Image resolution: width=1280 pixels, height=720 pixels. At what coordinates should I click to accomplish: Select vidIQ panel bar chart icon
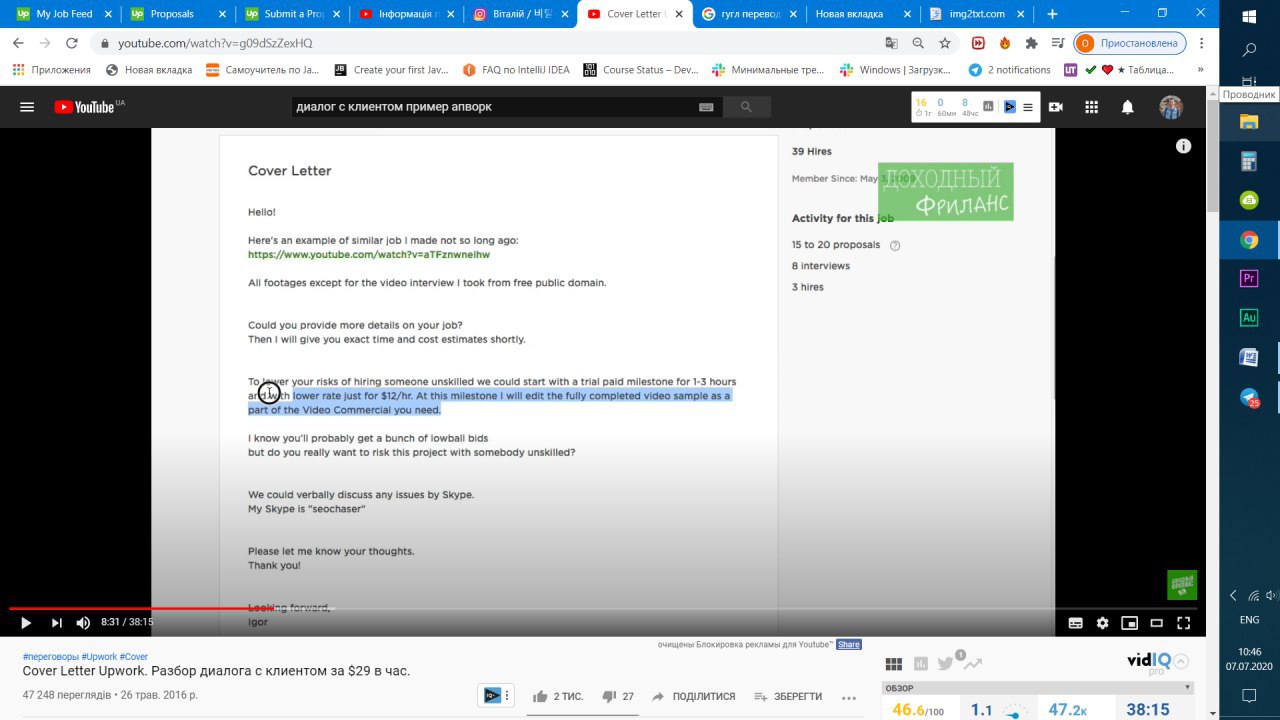tap(920, 664)
